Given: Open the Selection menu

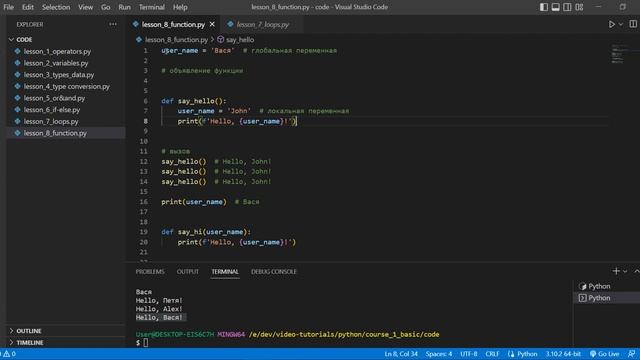Looking at the screenshot, I should coord(56,7).
